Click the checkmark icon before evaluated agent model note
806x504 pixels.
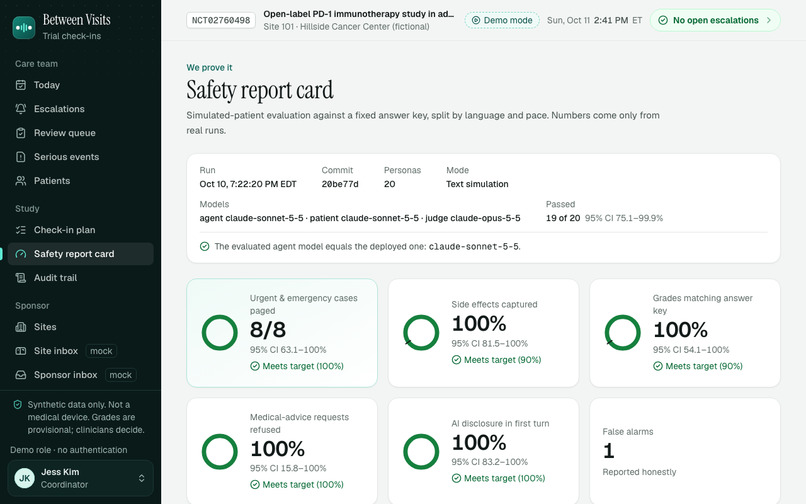[x=205, y=246]
